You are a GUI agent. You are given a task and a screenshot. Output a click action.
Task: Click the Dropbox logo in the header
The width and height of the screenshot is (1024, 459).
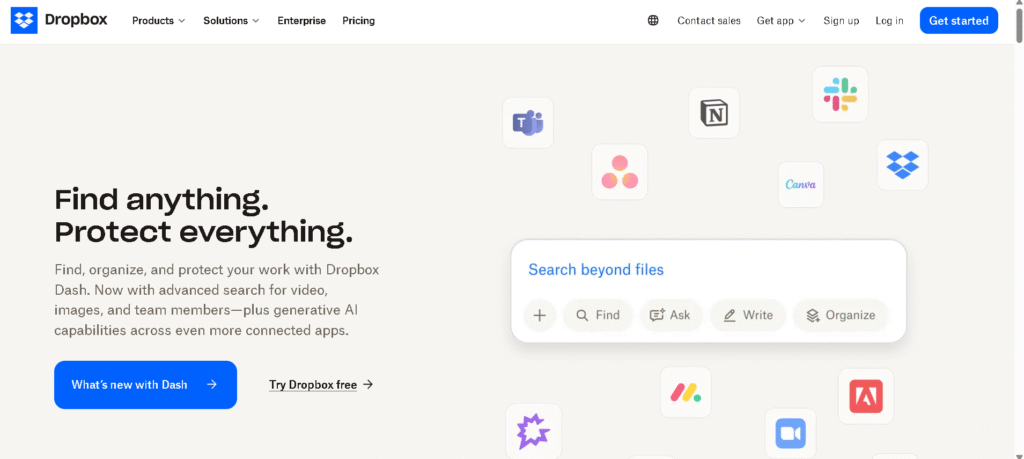tap(59, 21)
